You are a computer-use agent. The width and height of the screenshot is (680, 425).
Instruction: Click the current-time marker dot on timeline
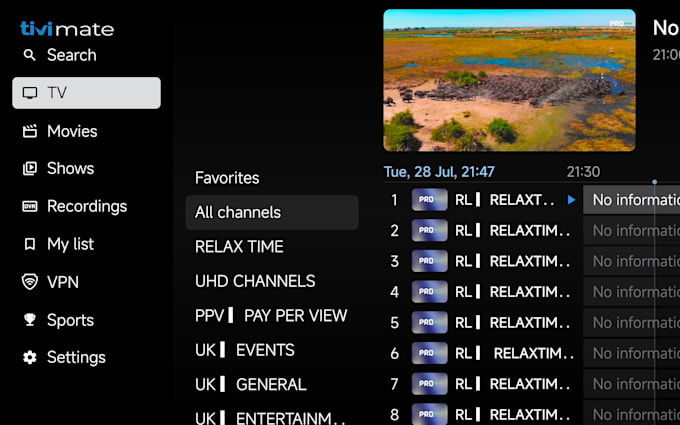coord(654,182)
